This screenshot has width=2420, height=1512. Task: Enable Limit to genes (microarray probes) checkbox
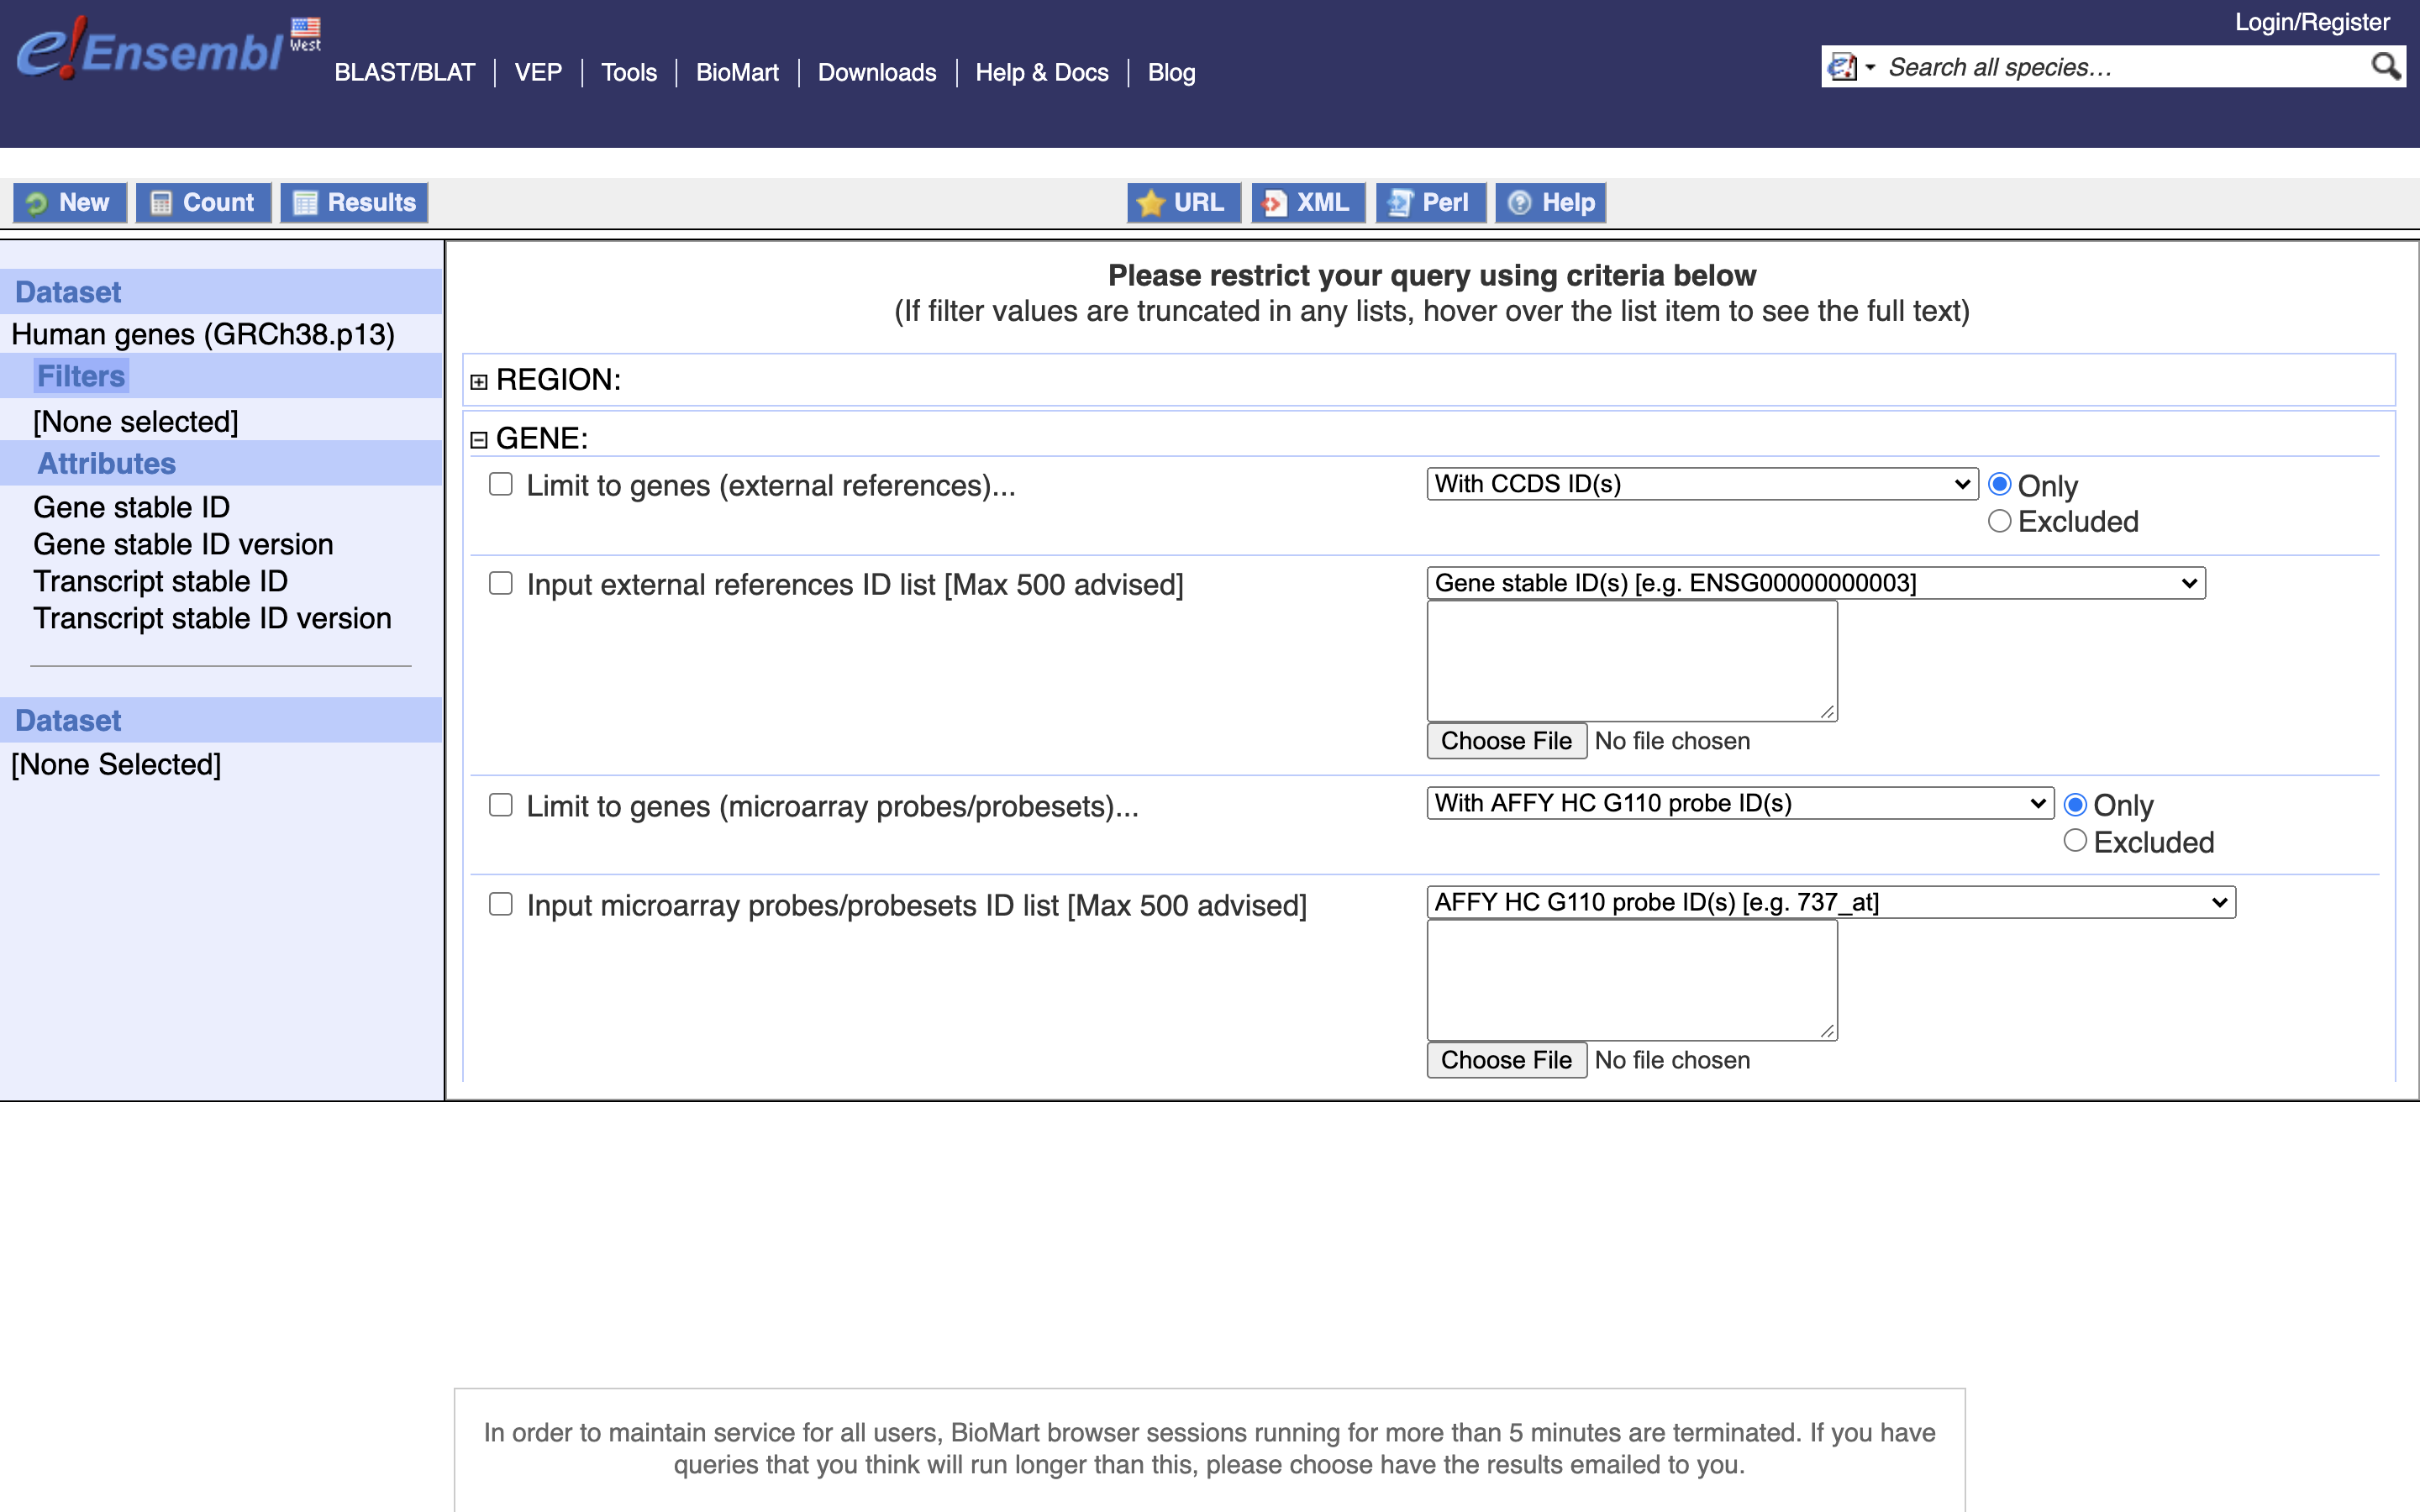[501, 806]
